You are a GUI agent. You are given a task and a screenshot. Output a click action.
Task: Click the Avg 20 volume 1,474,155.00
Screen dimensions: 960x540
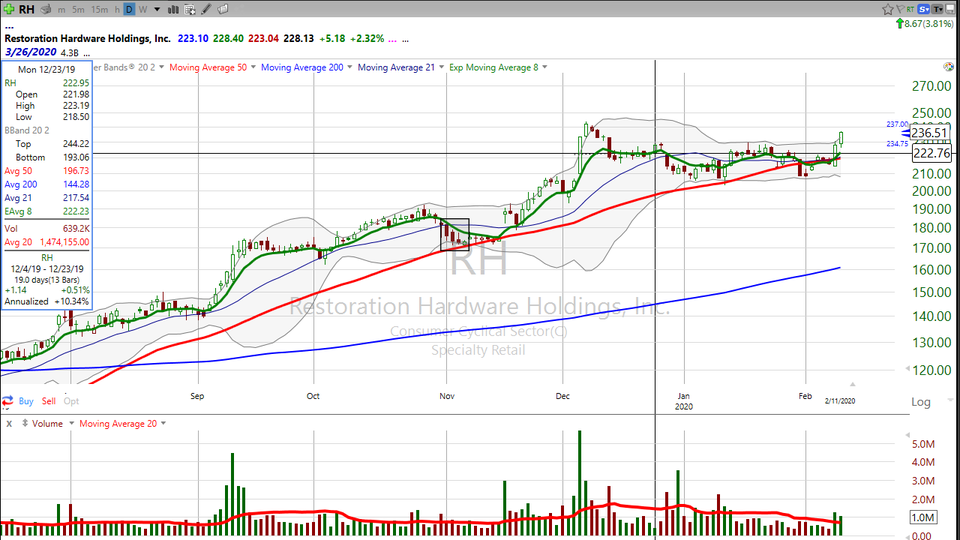(x=64, y=242)
